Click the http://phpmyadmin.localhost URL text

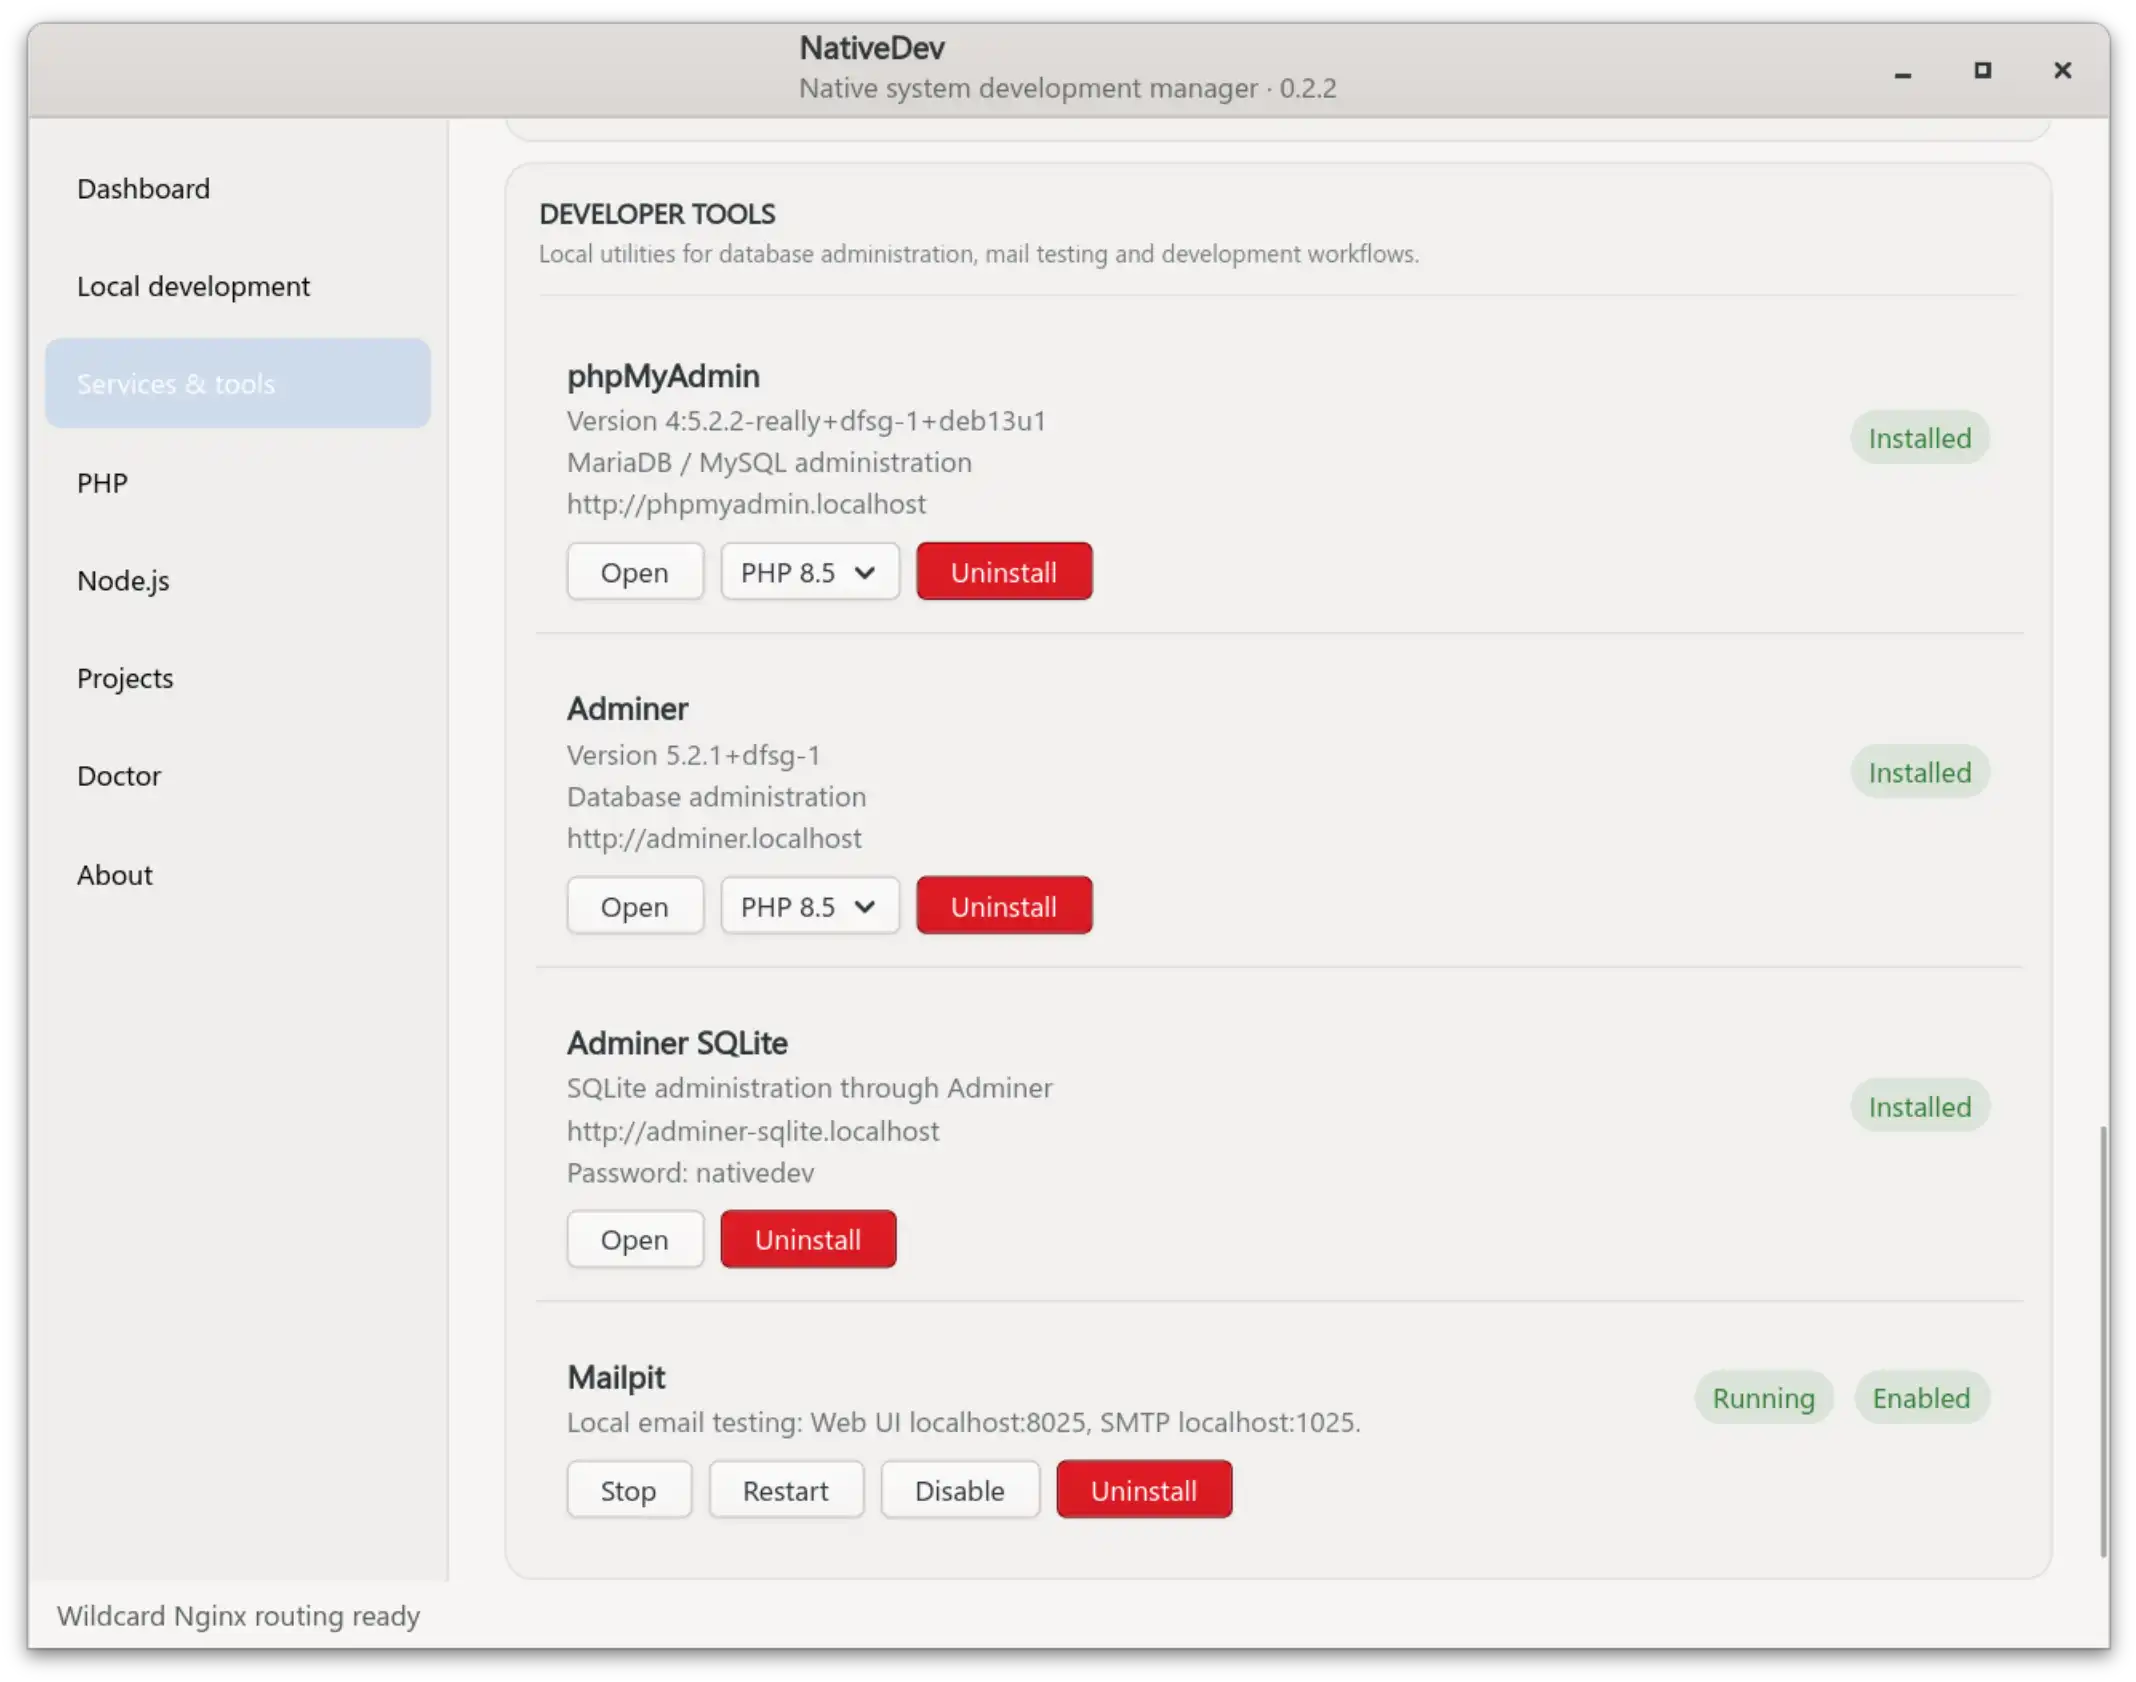click(x=746, y=503)
